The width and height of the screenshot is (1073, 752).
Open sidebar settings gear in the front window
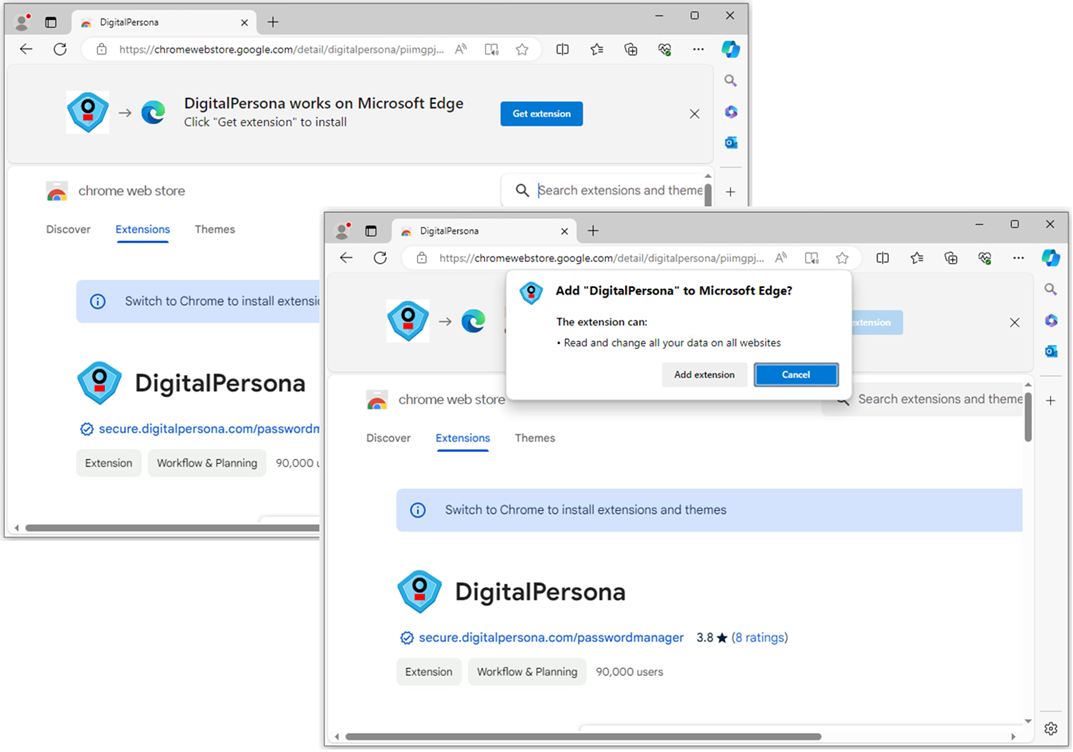pyautogui.click(x=1051, y=729)
